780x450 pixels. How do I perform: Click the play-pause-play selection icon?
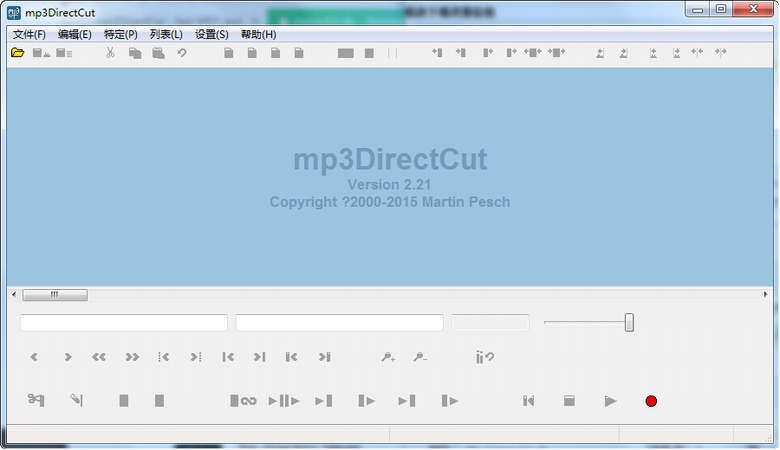click(x=284, y=401)
